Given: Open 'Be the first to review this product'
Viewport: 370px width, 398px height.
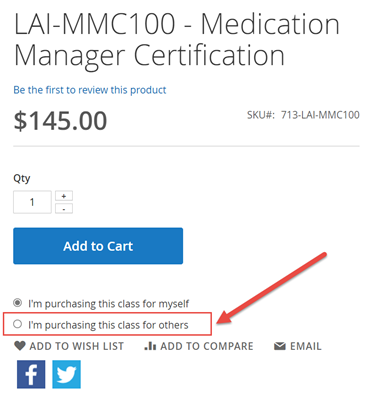Looking at the screenshot, I should (90, 90).
